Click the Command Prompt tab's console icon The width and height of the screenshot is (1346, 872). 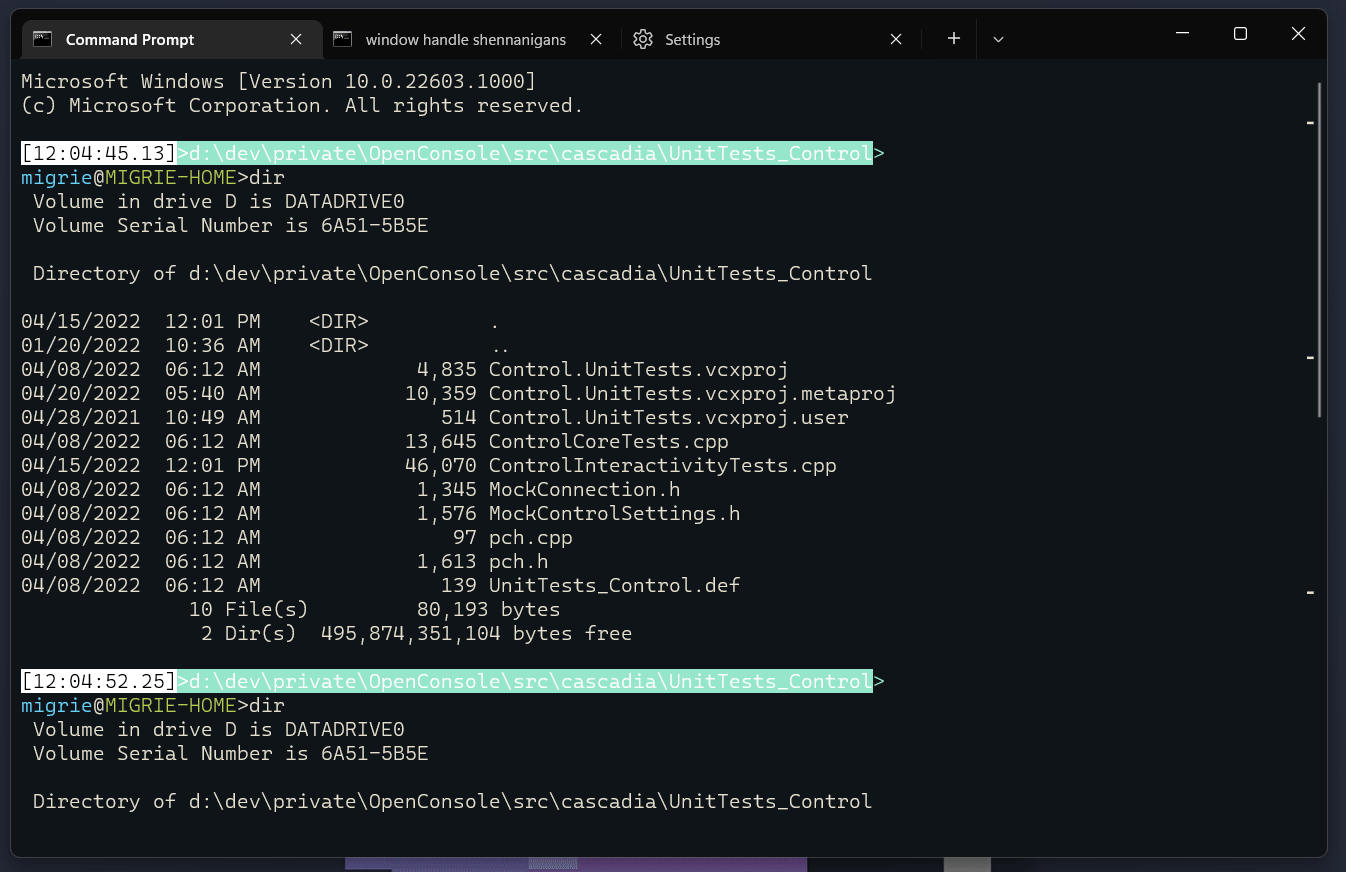42,39
